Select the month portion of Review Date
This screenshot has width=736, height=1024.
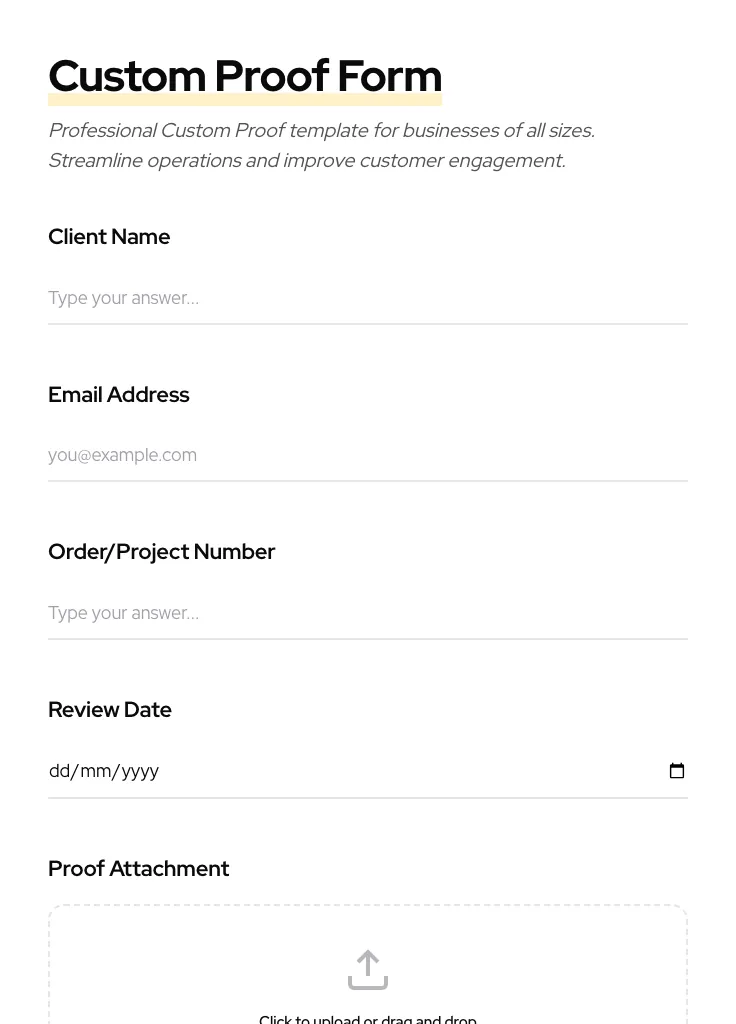click(96, 771)
